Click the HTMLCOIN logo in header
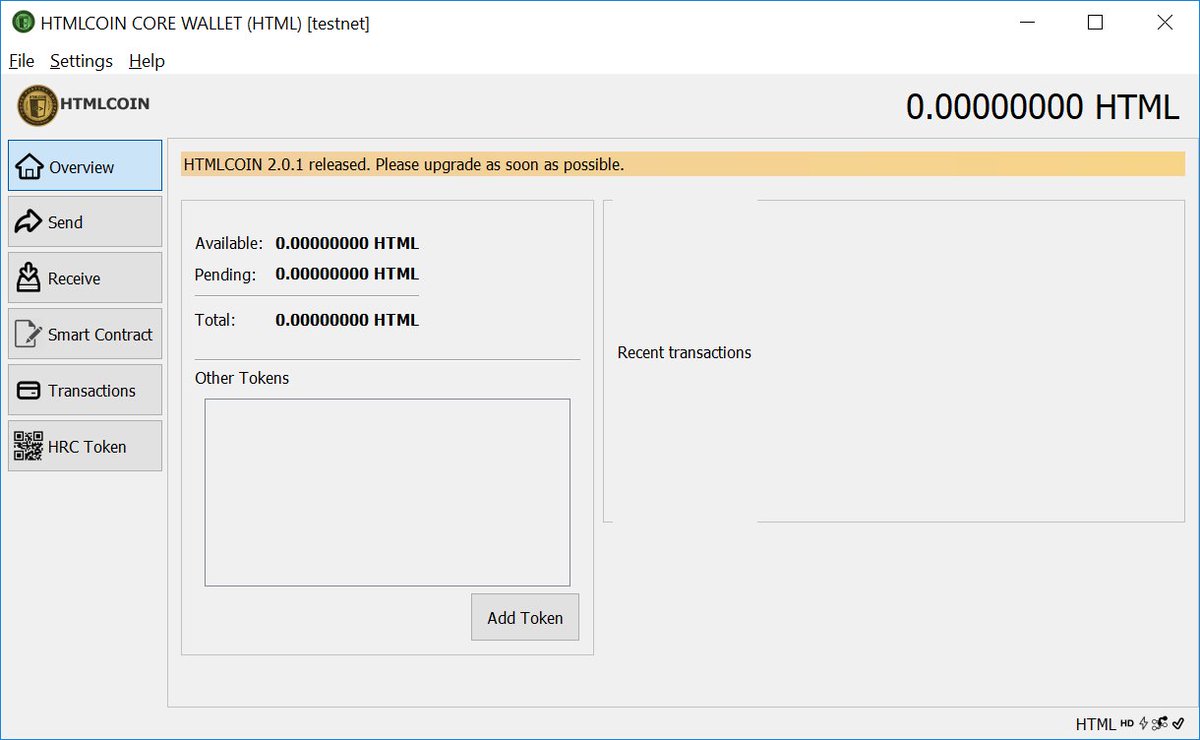Image resolution: width=1200 pixels, height=740 pixels. click(84, 105)
